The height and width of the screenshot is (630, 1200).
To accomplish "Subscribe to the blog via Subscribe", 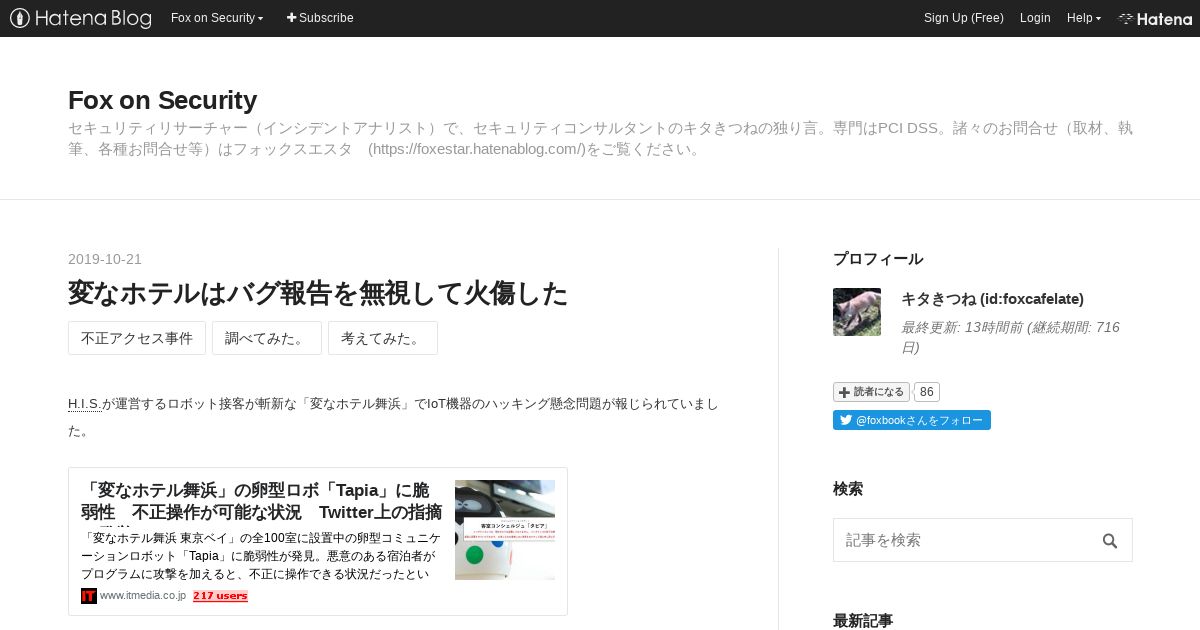I will click(x=320, y=18).
